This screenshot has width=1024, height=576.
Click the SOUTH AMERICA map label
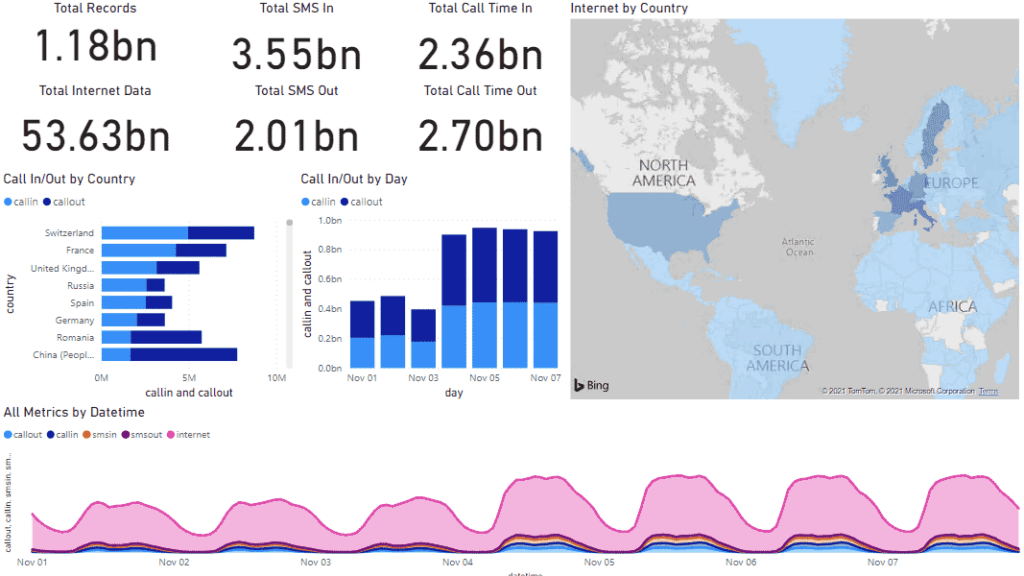(777, 358)
